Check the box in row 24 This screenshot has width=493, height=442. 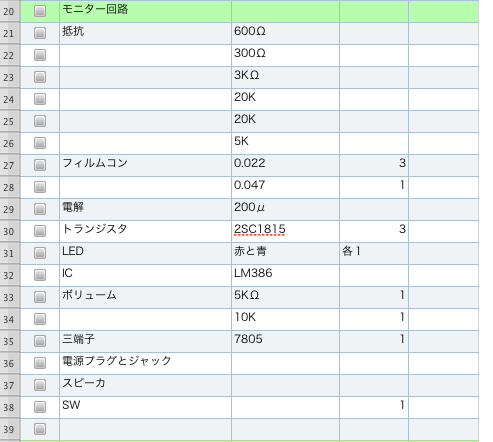40,99
